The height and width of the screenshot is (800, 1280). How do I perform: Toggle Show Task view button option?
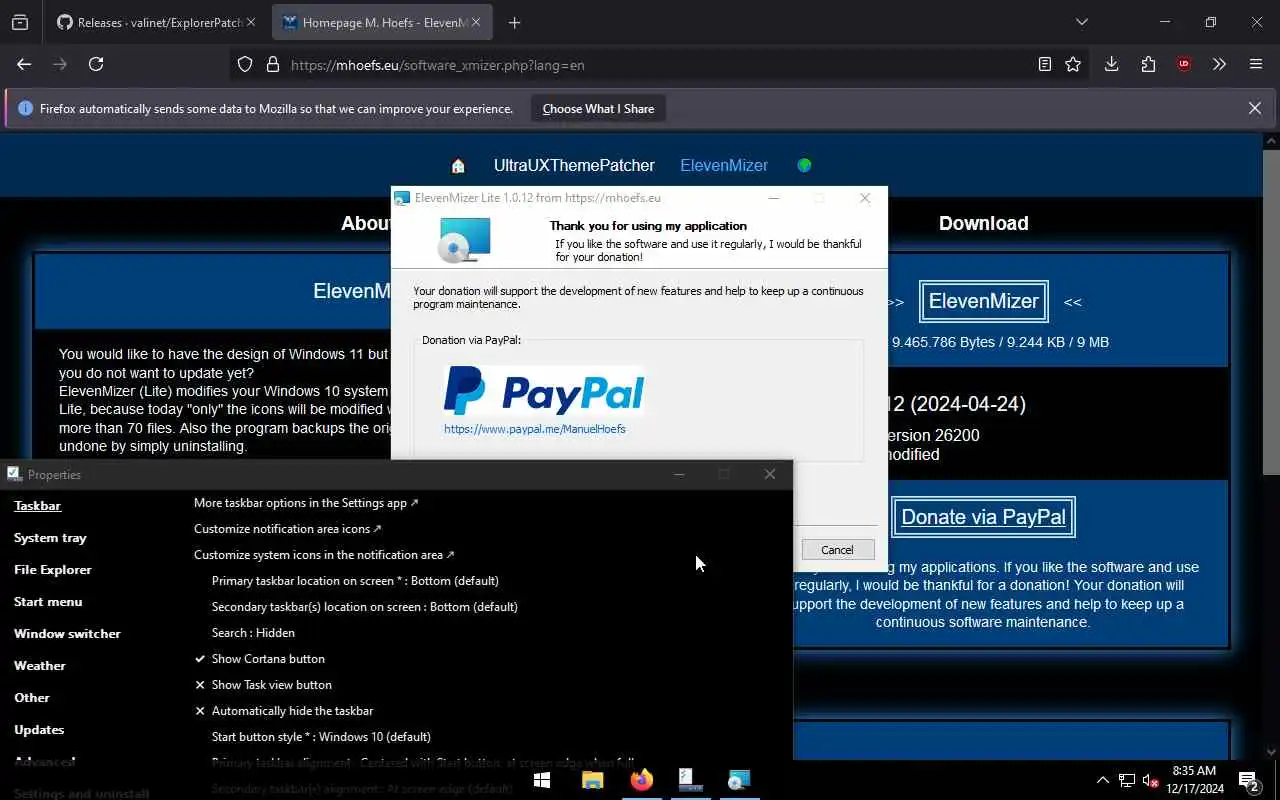[x=263, y=685]
